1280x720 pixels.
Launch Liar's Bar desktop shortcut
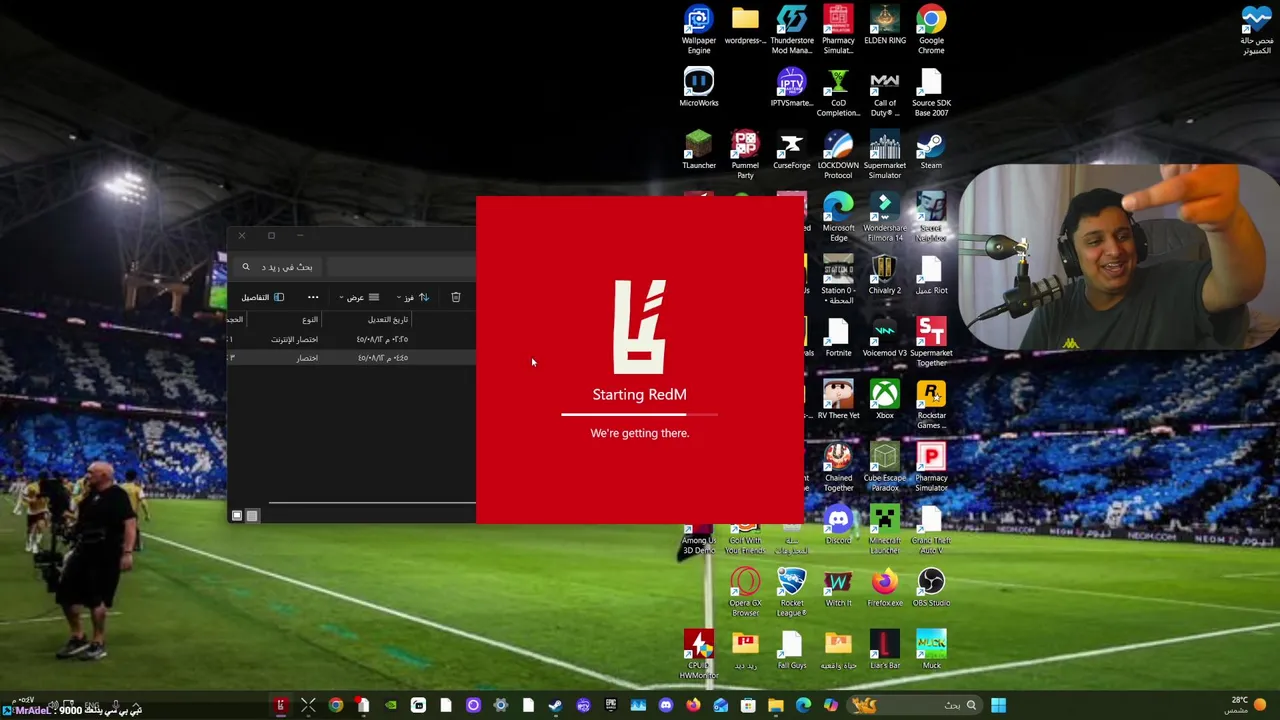coord(885,649)
